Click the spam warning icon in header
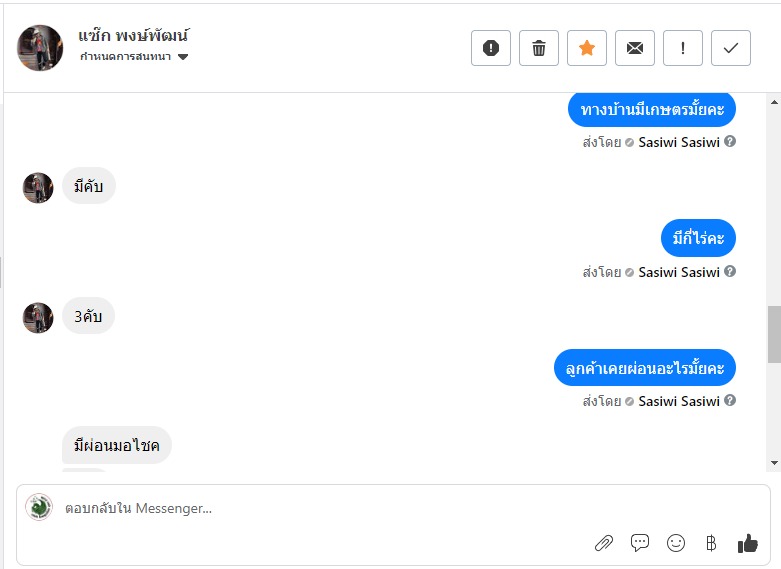Viewport: 781px width, 569px height. [491, 48]
